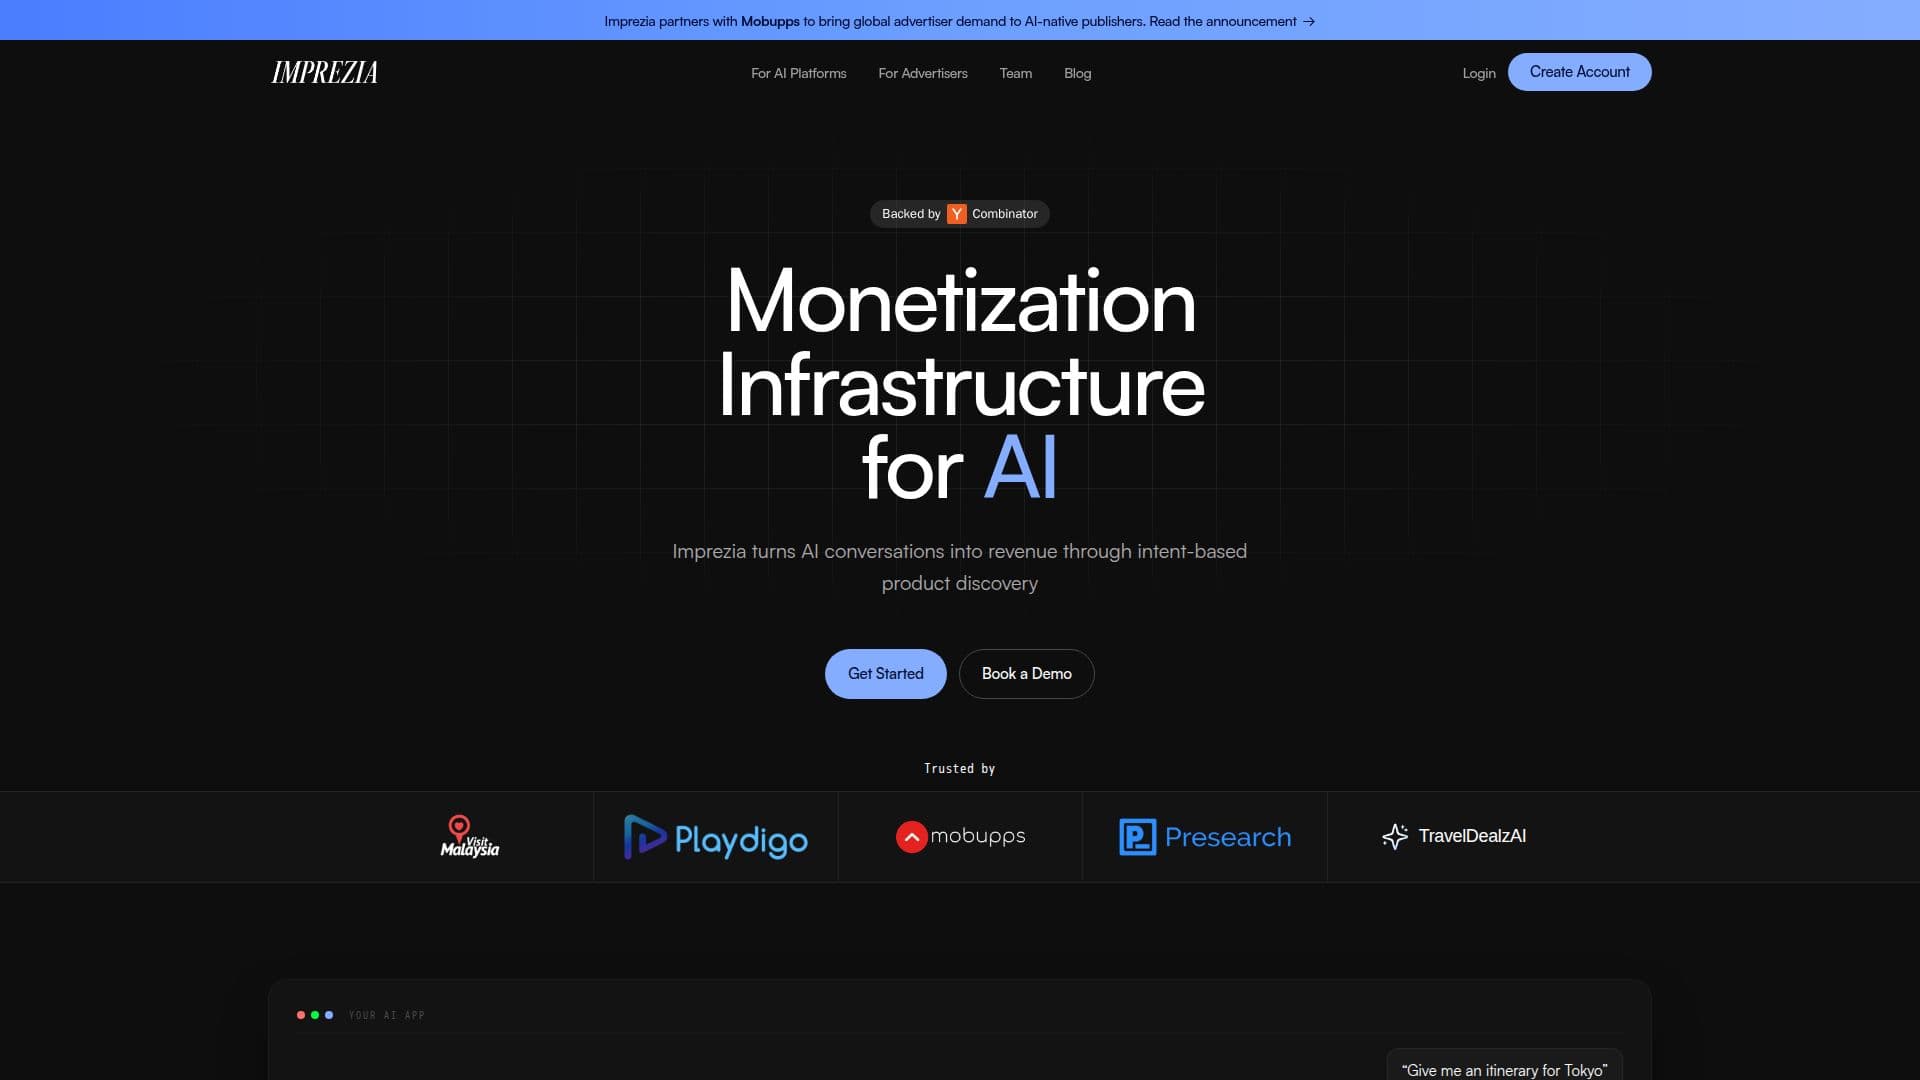The width and height of the screenshot is (1920, 1080).
Task: Open the Blog link in navigation
Action: (1077, 73)
